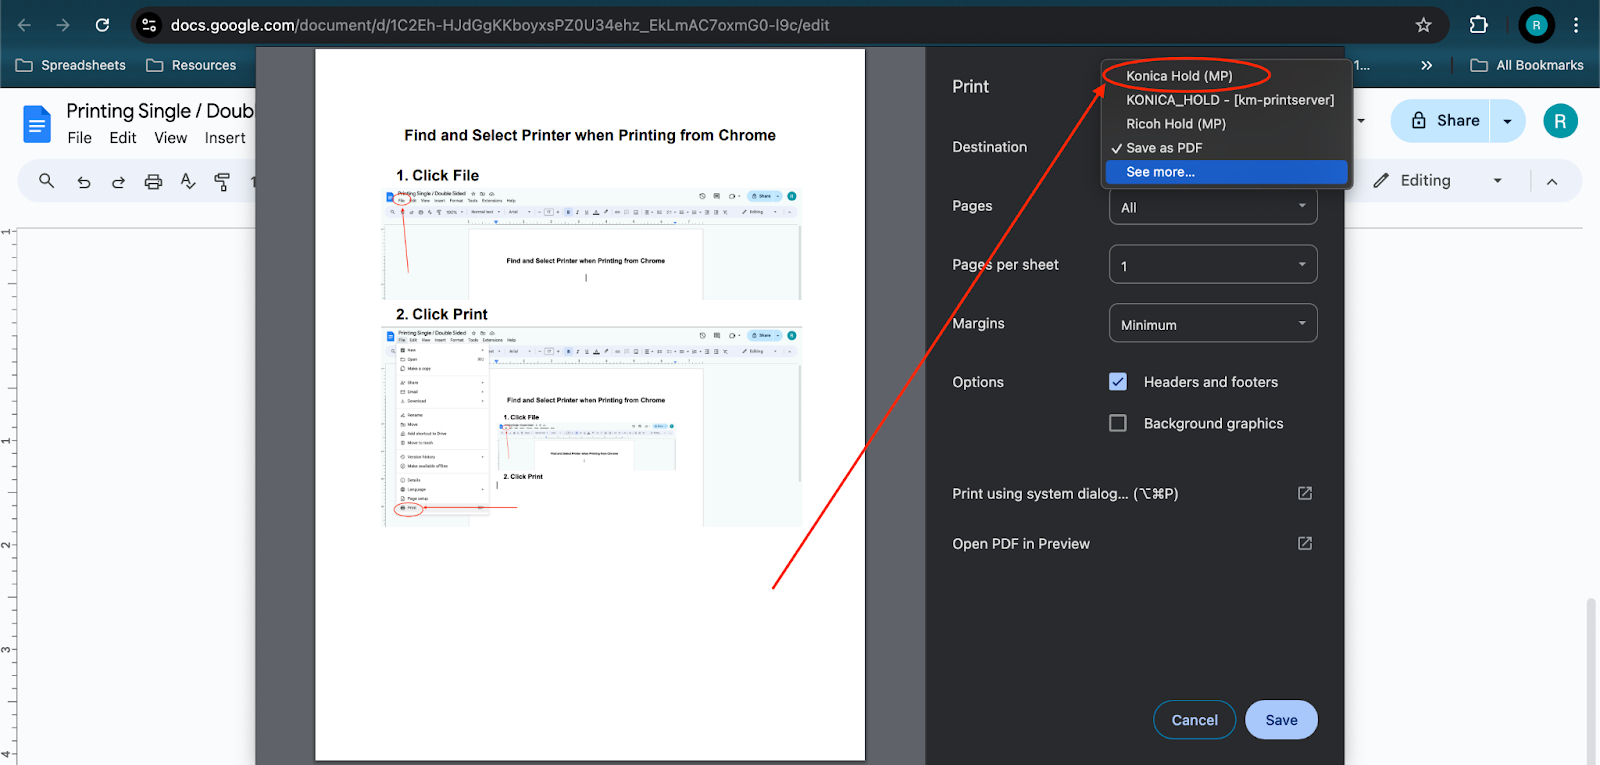Open All Bookmarks folder
The width and height of the screenshot is (1600, 765).
1527,65
